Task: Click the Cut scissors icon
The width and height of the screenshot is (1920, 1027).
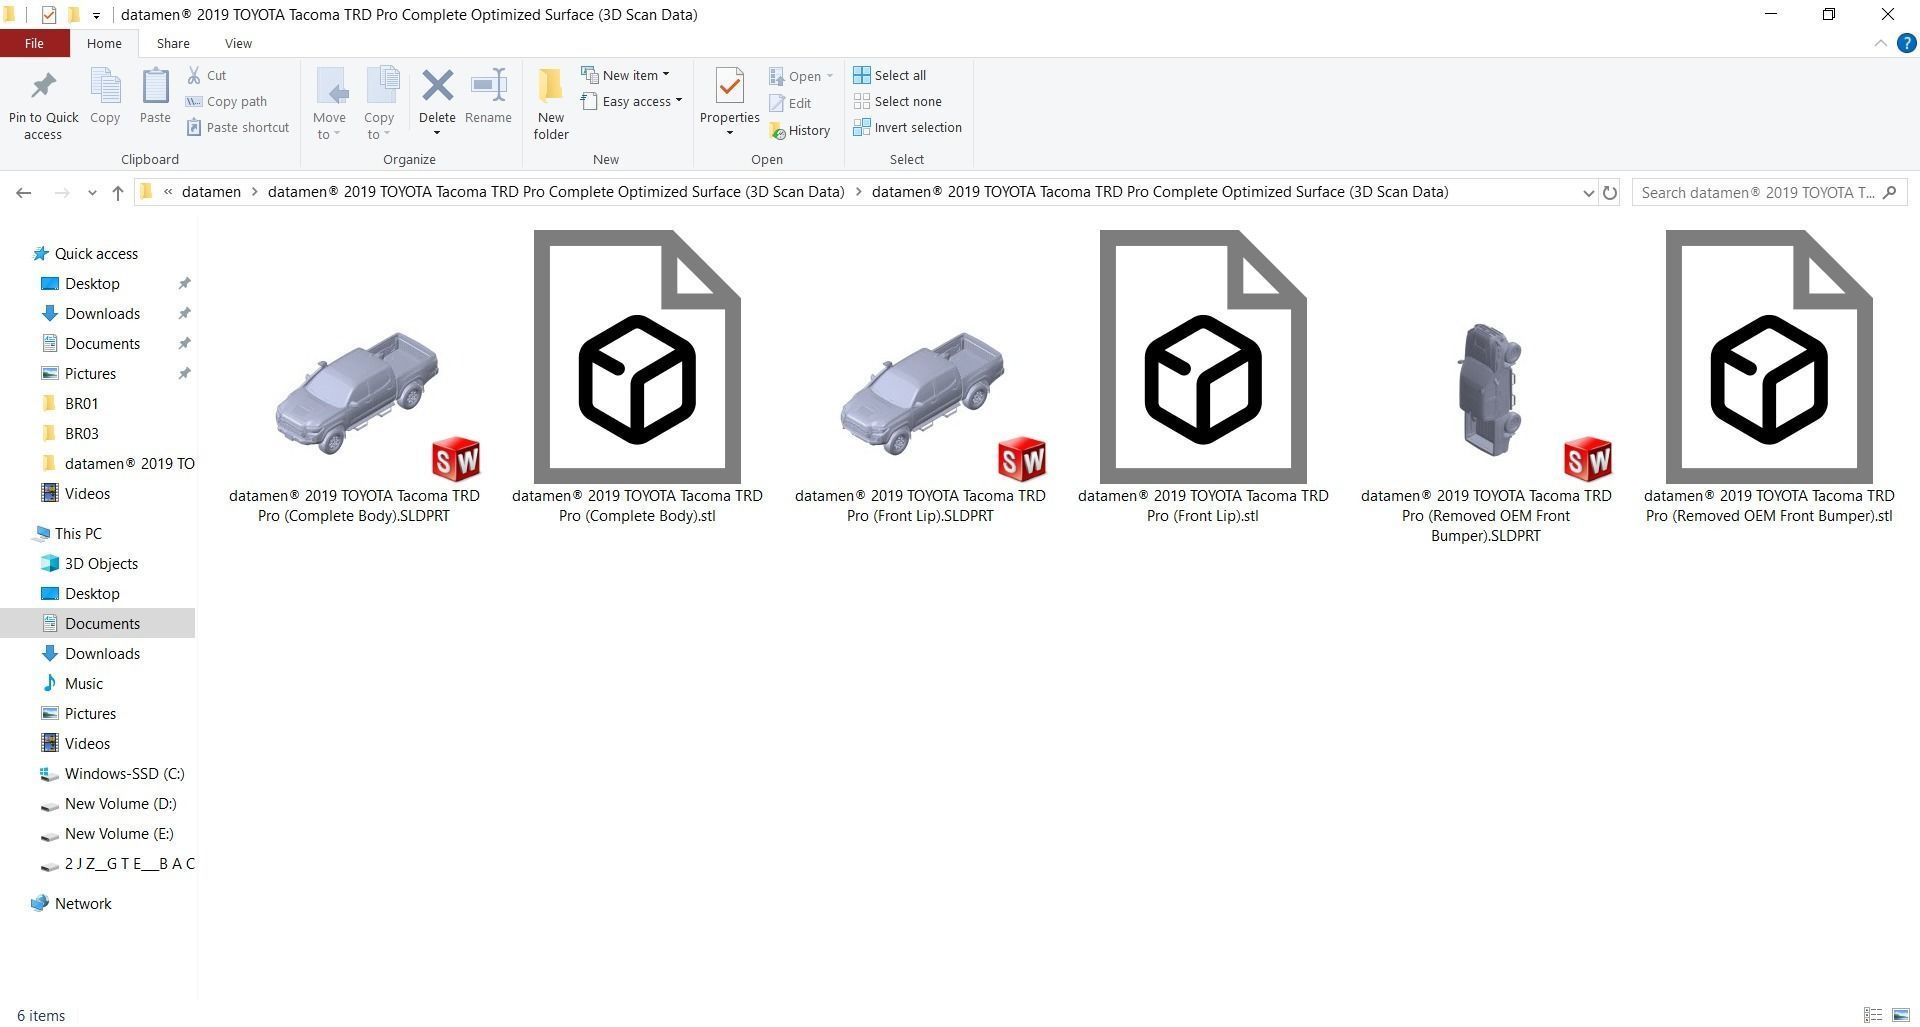Action: (x=194, y=75)
